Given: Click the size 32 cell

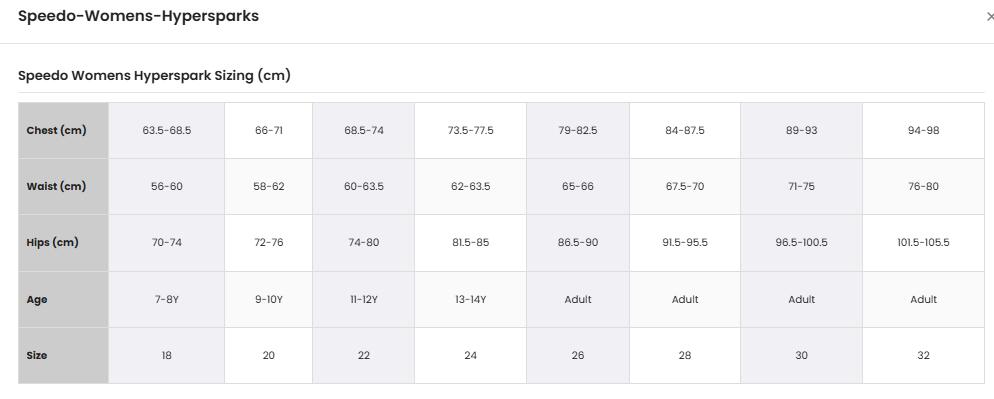Looking at the screenshot, I should (923, 355).
